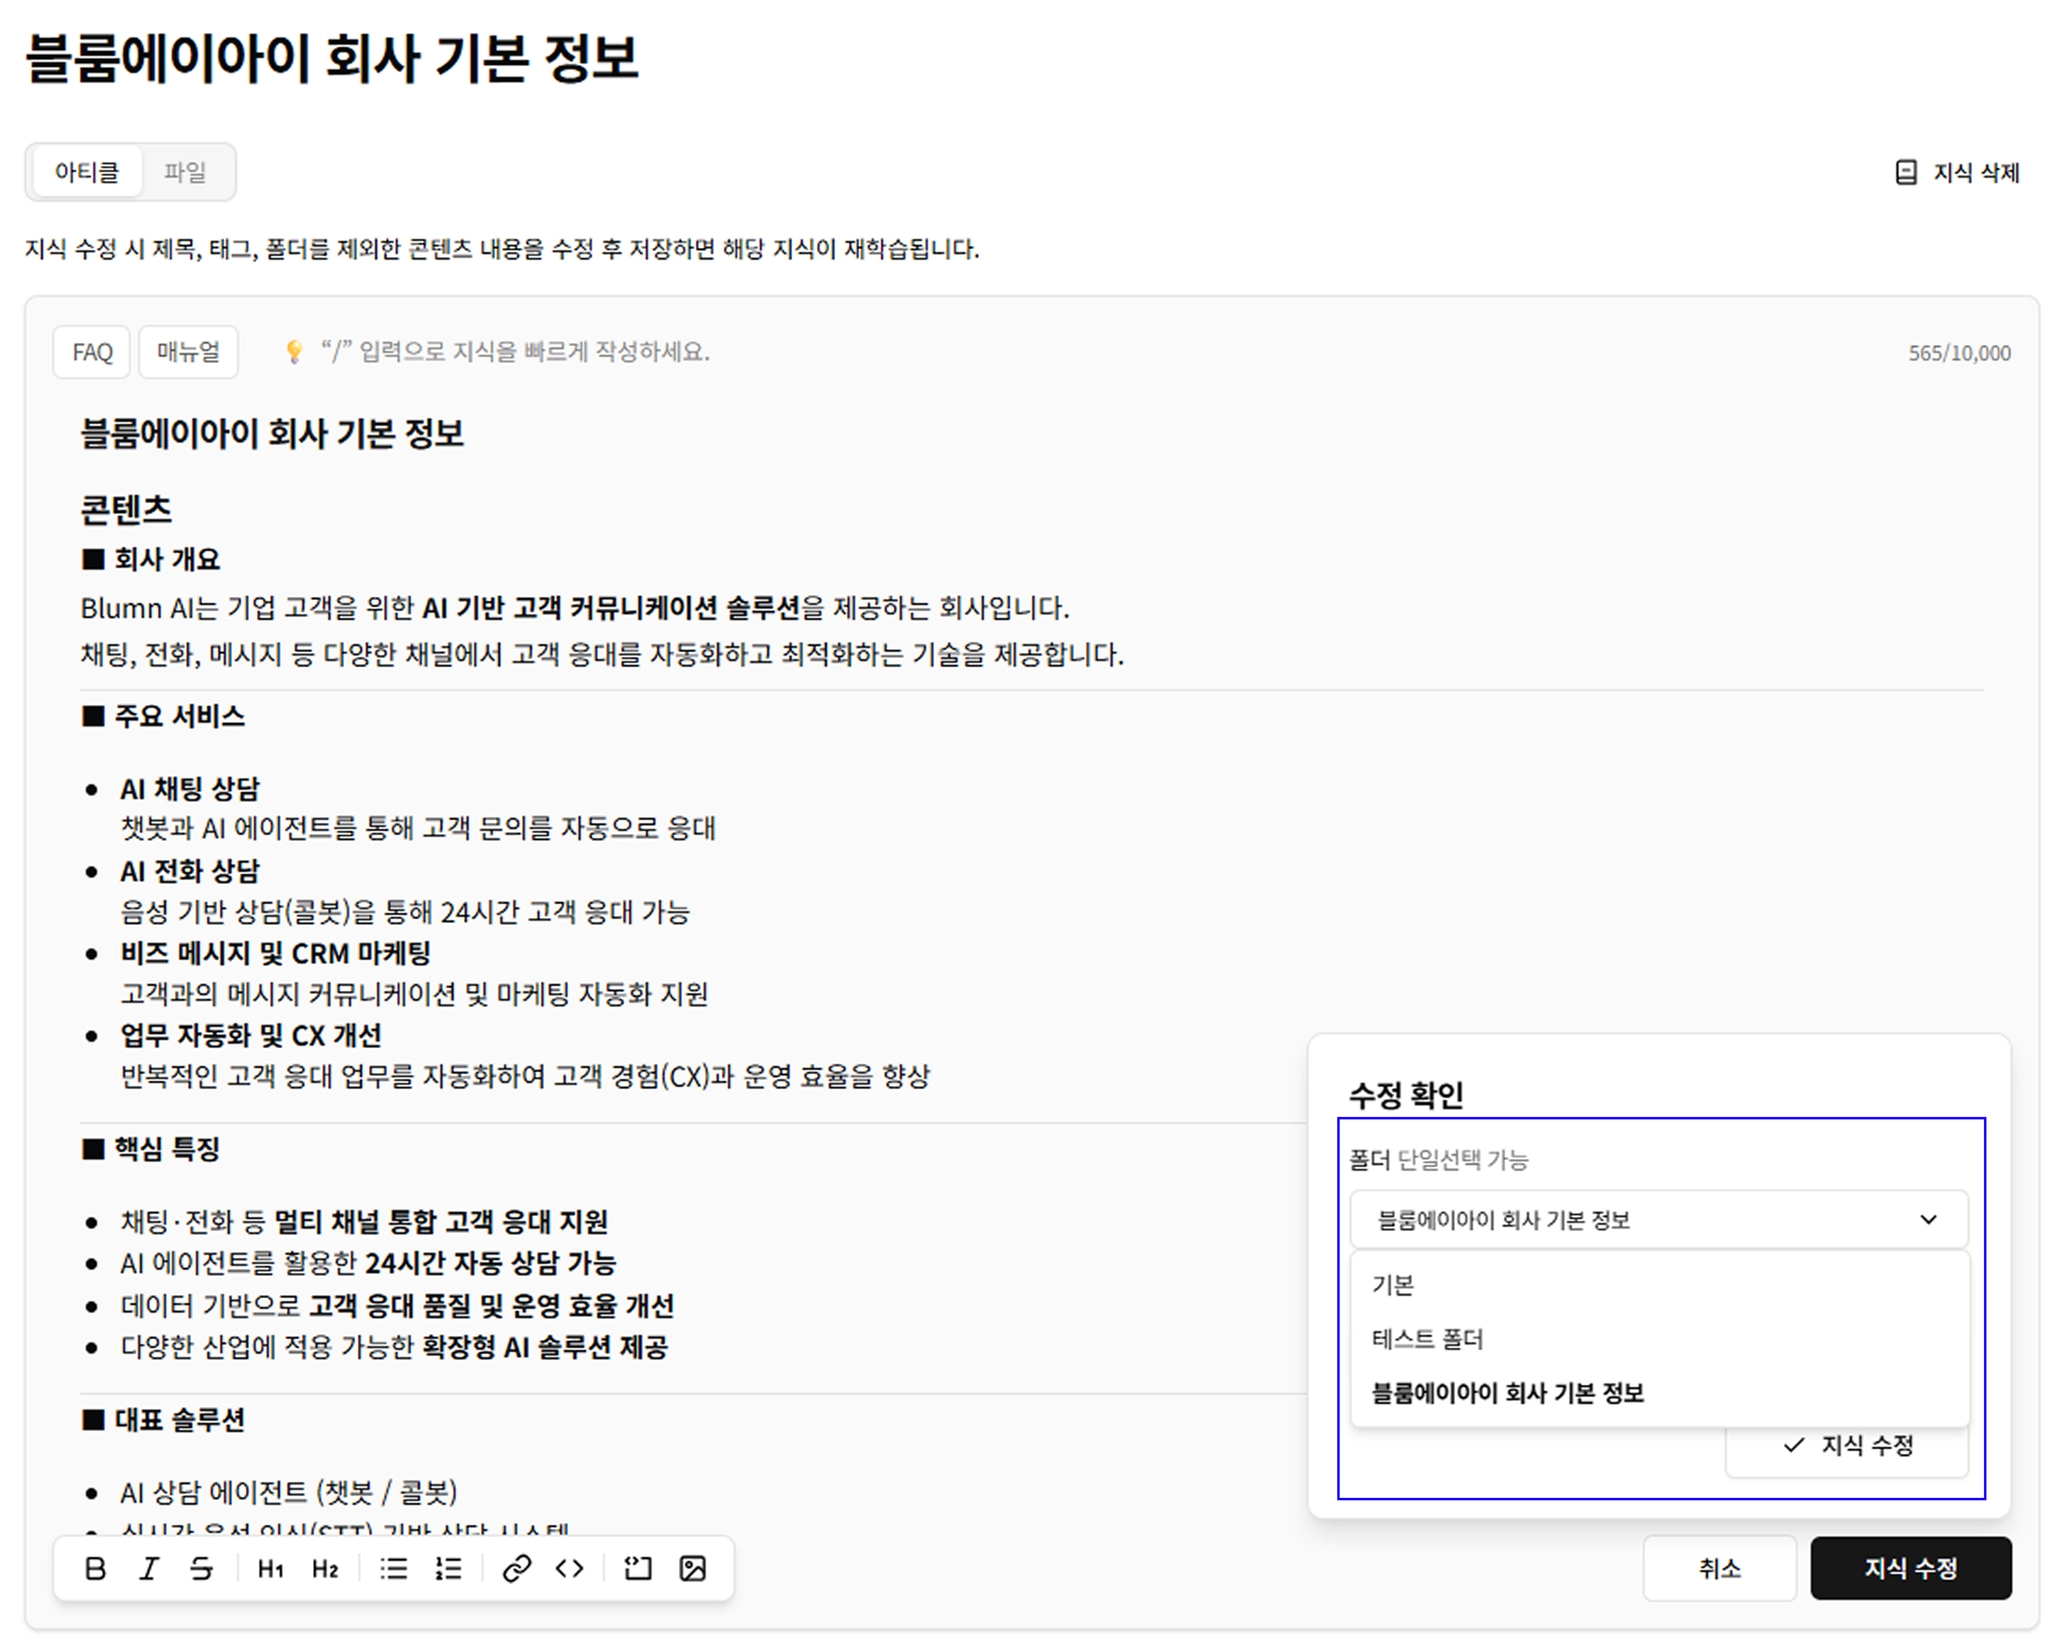
Task: Click the 고객 응대 품질 및 운영 효율 개선 bullet
Action: pos(397,1306)
